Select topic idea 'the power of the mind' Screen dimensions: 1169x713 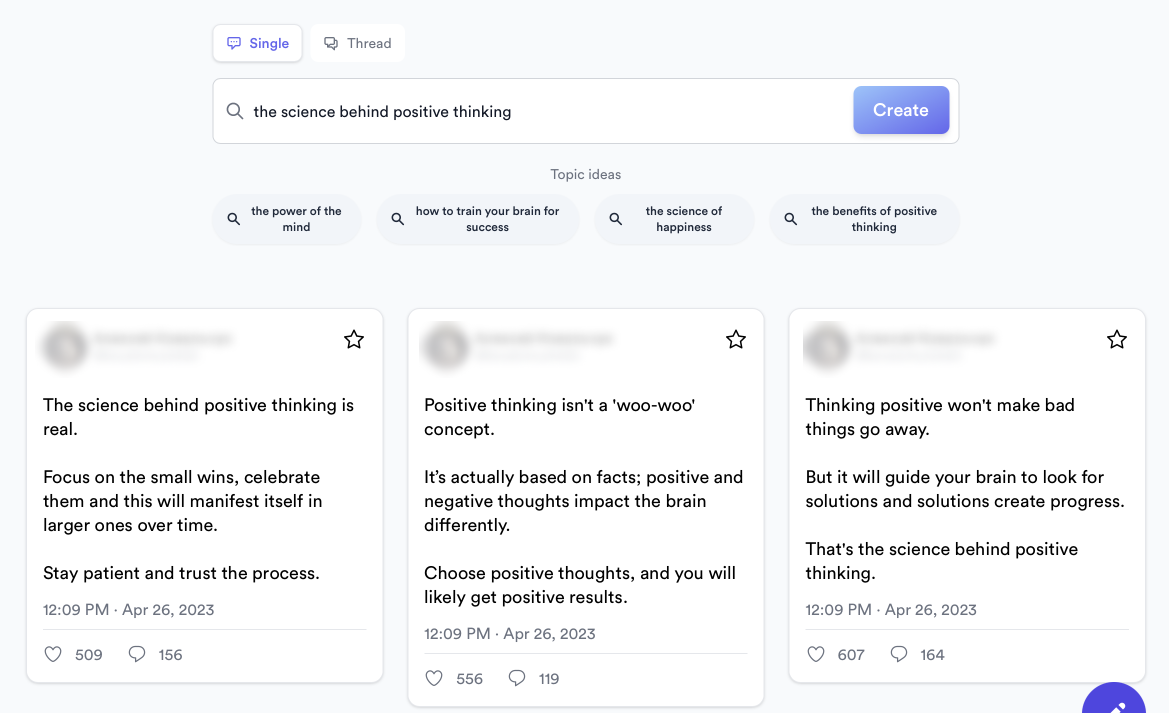pyautogui.click(x=287, y=219)
